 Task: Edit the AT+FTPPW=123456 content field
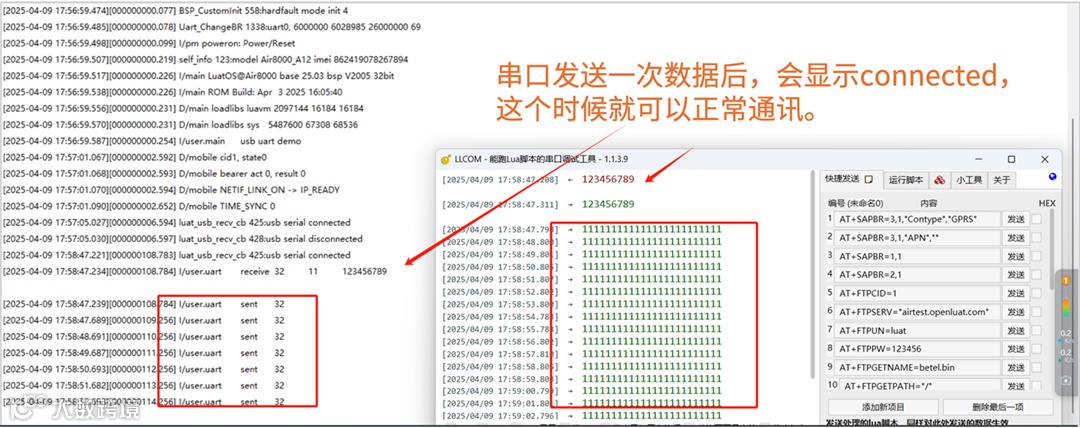coord(917,349)
